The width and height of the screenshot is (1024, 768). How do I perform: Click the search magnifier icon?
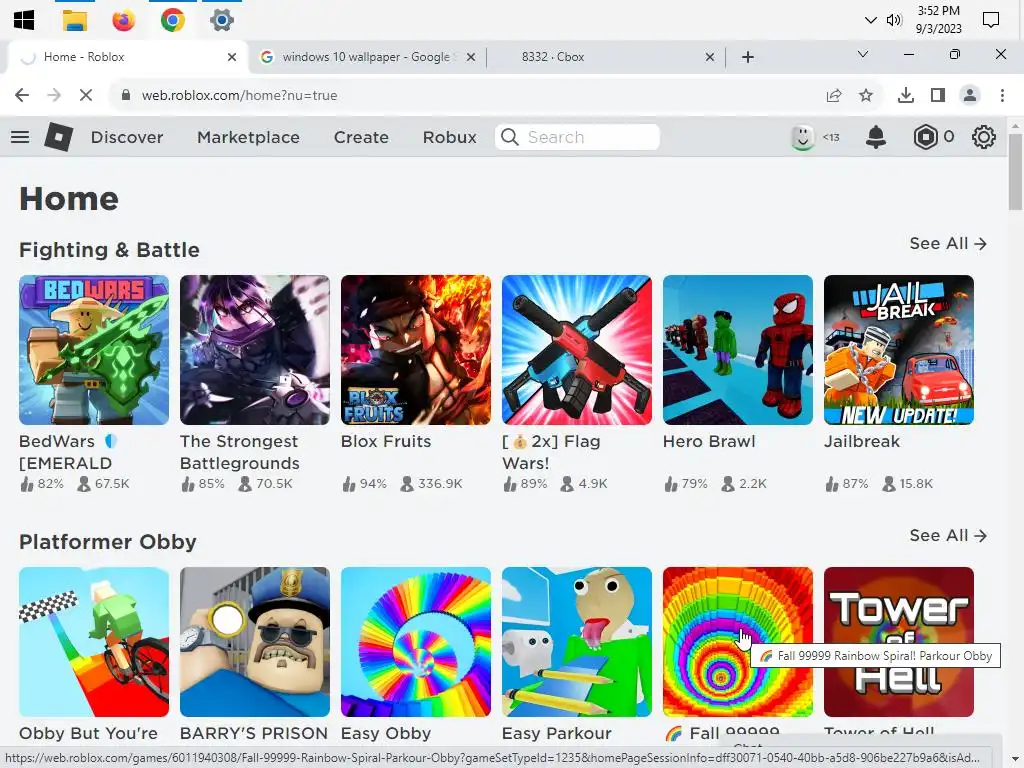click(509, 137)
